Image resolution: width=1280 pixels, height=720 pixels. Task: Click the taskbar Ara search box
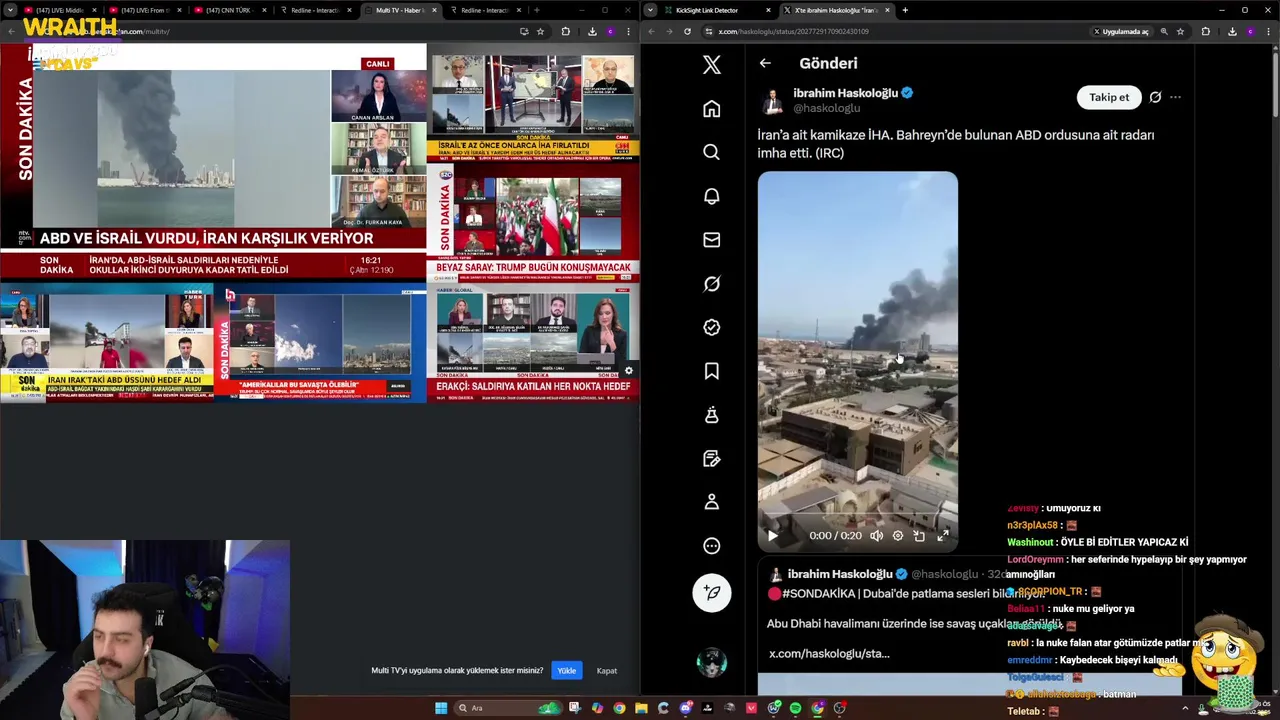tap(507, 708)
